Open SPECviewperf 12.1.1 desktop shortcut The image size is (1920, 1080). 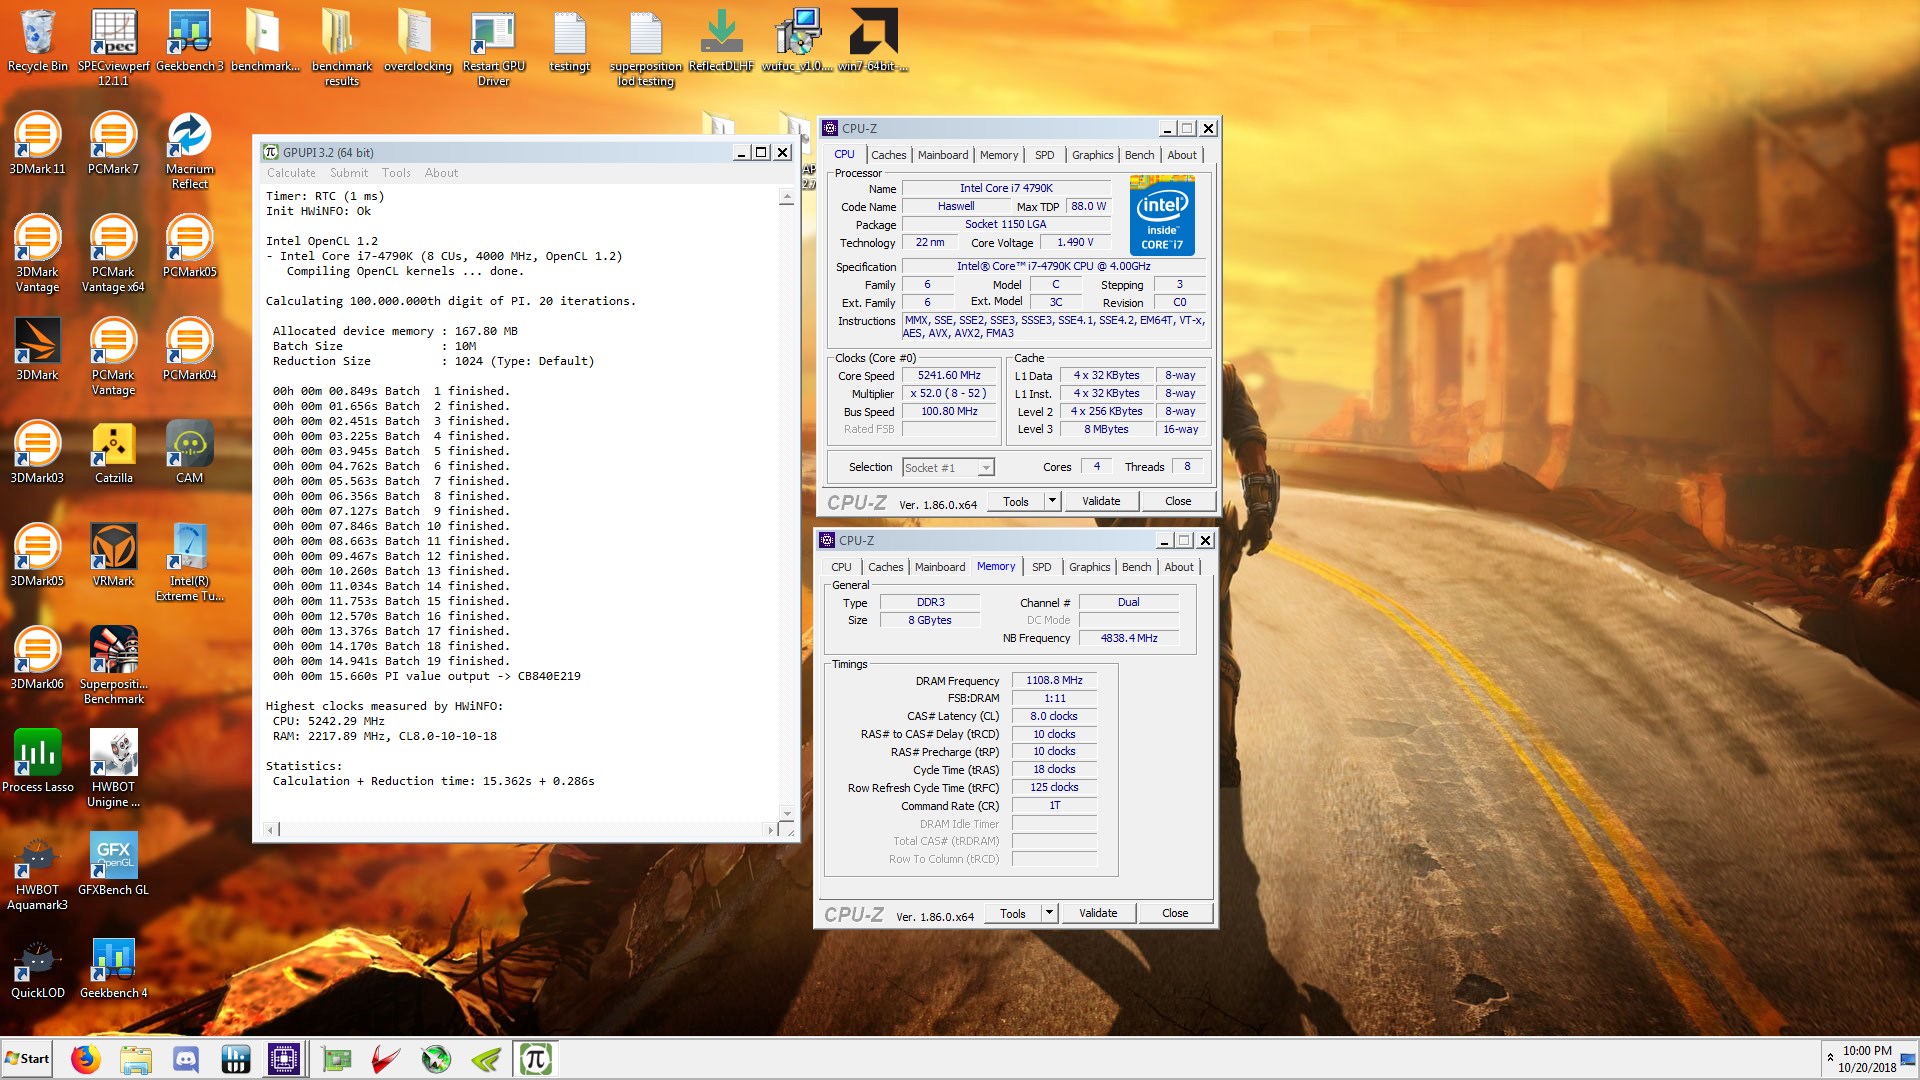[113, 46]
